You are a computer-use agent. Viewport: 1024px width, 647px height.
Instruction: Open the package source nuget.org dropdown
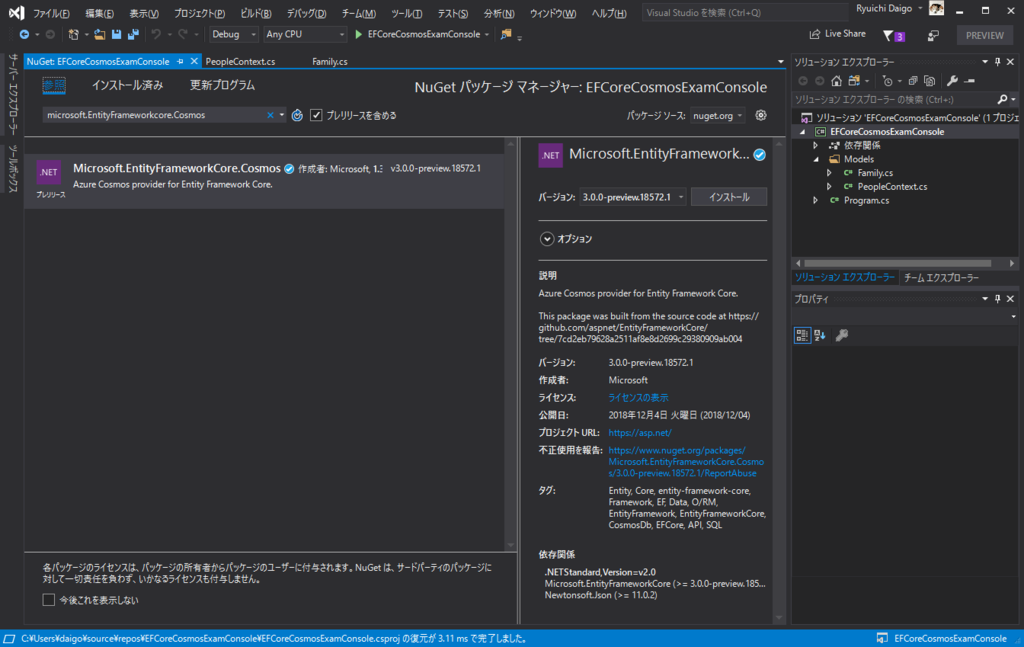point(718,116)
